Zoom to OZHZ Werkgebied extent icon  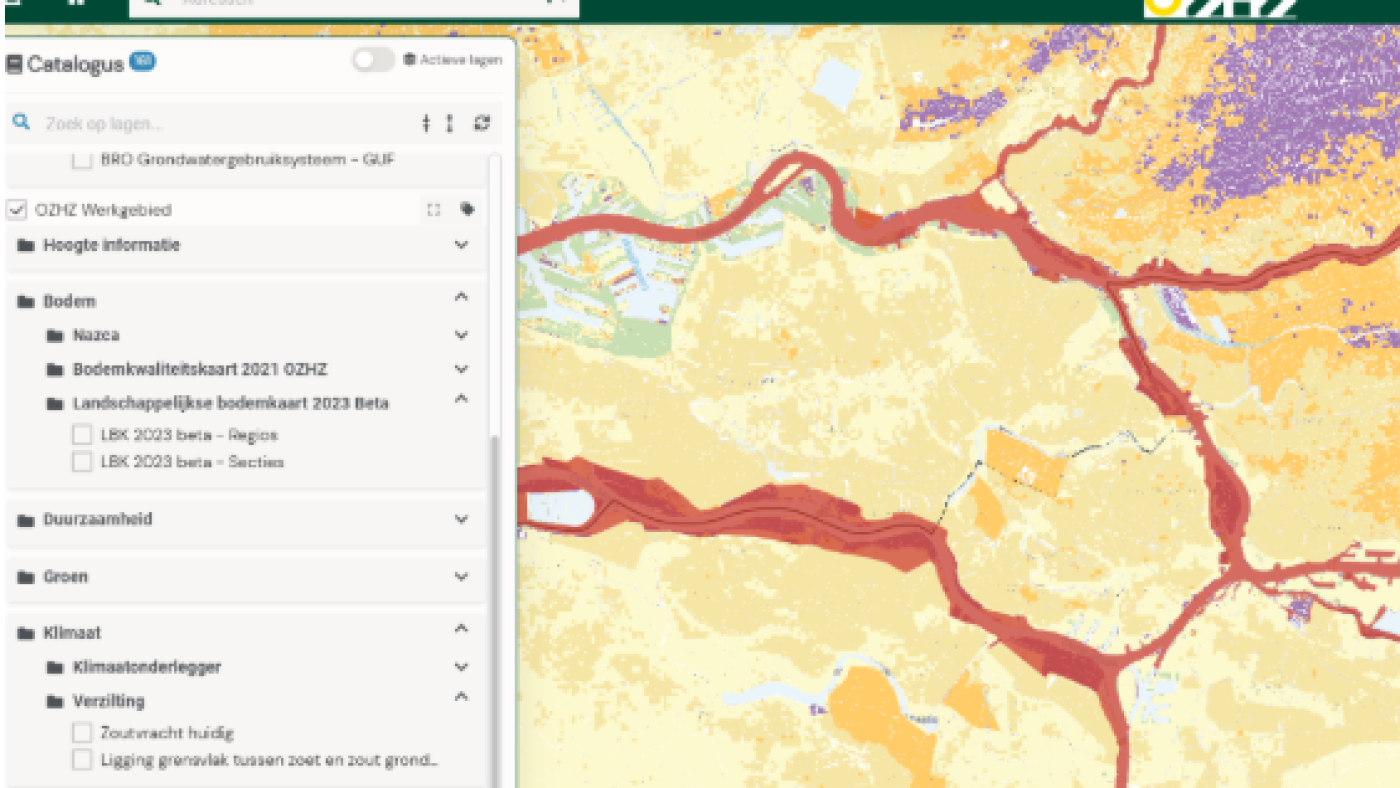434,210
